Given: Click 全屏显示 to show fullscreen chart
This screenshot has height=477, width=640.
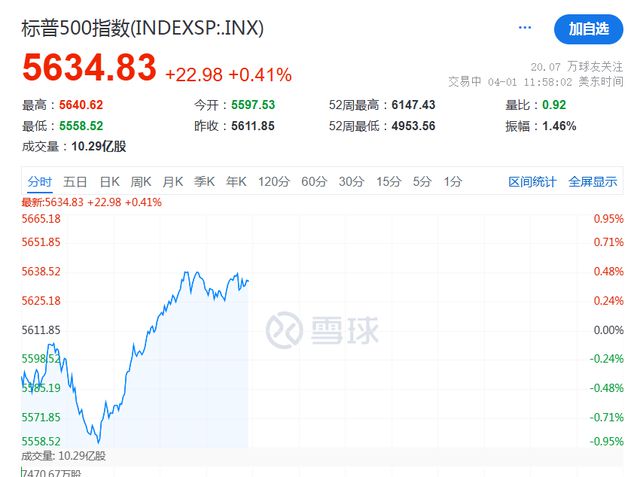Looking at the screenshot, I should pyautogui.click(x=593, y=182).
